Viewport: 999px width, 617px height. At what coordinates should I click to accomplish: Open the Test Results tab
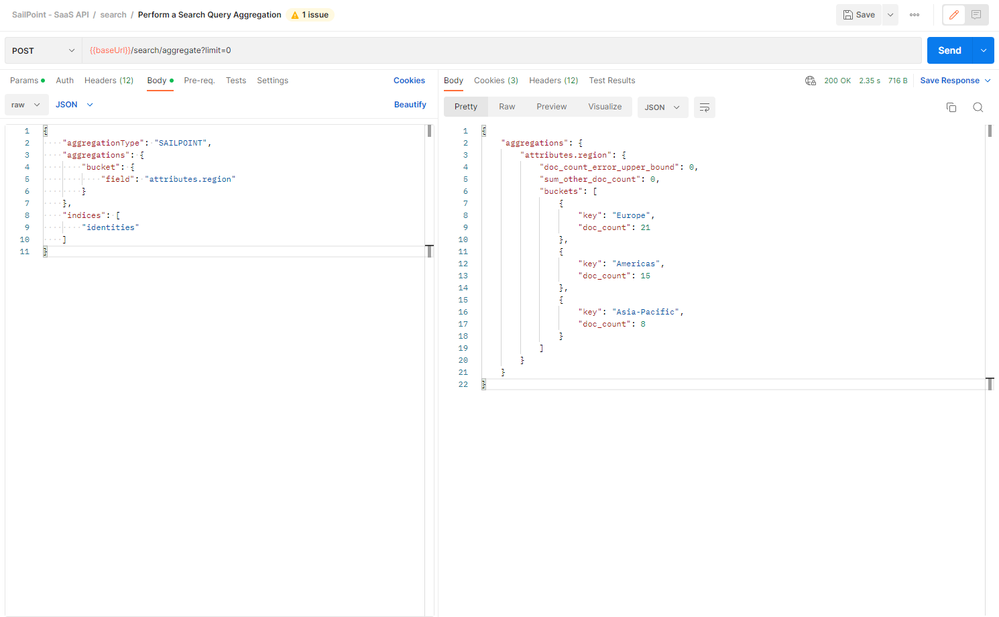tap(612, 81)
